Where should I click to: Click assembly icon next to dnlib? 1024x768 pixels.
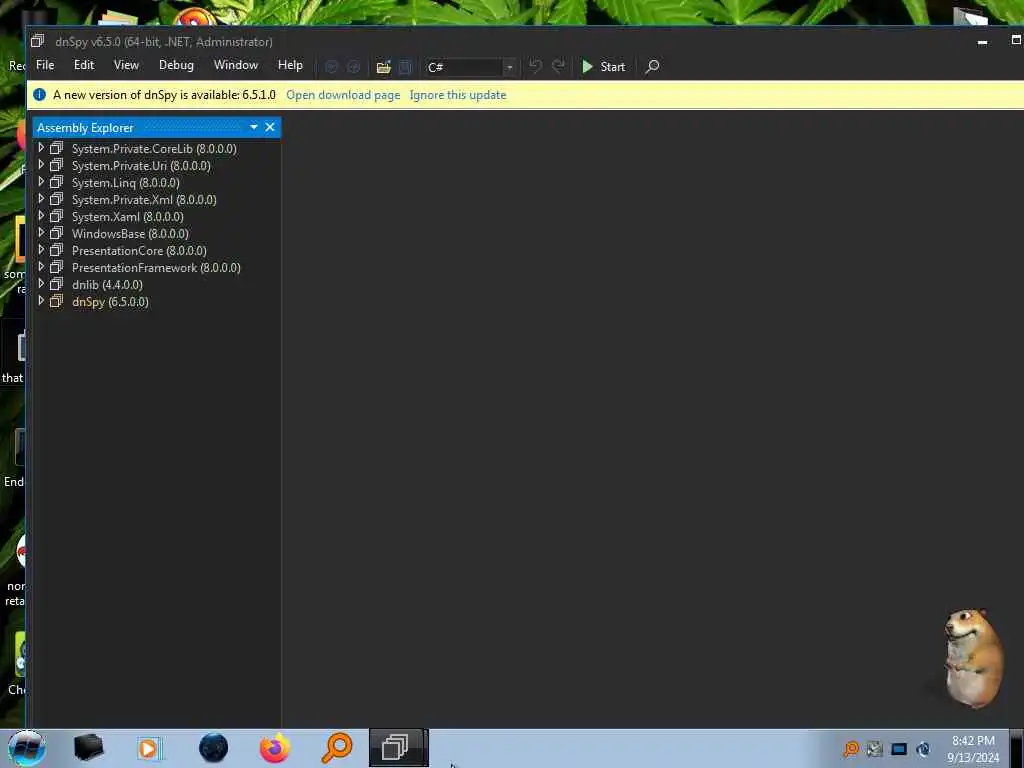tap(57, 284)
